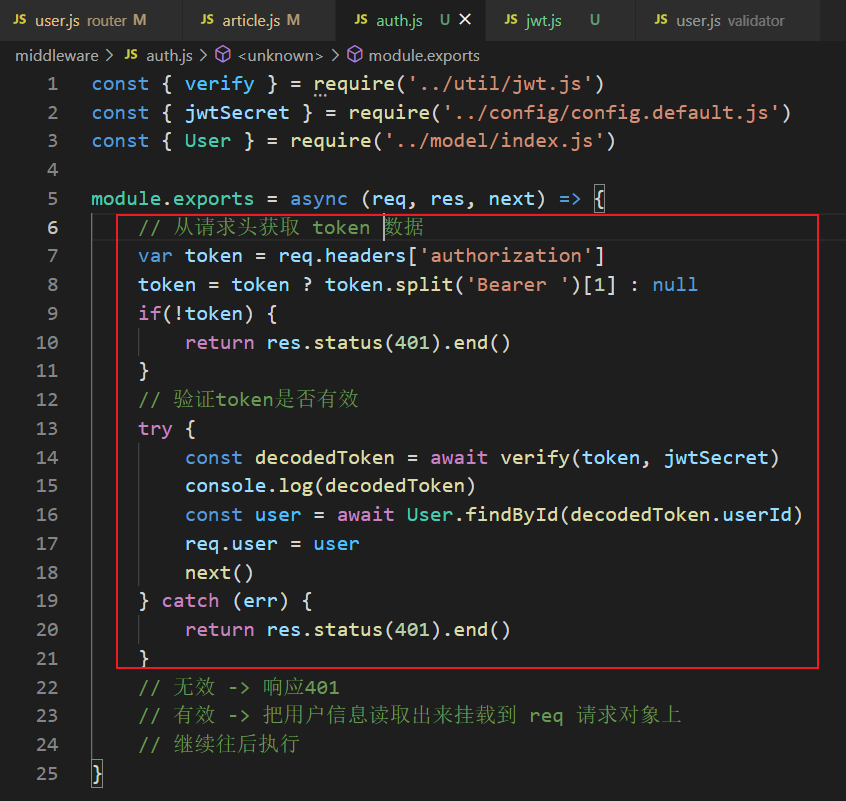Click 'verify' identifier on line 1
846x801 pixels.
click(219, 84)
